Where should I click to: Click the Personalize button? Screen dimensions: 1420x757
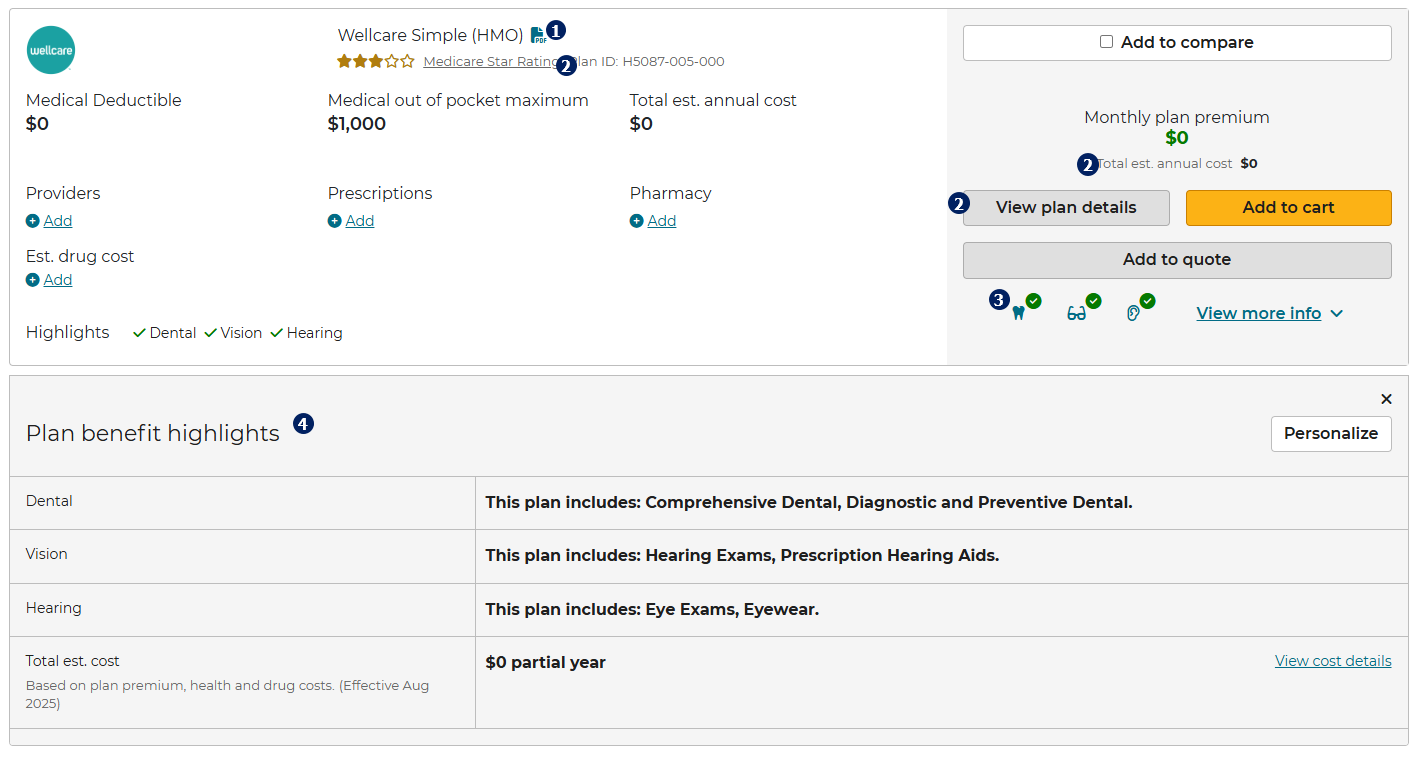pyautogui.click(x=1330, y=434)
